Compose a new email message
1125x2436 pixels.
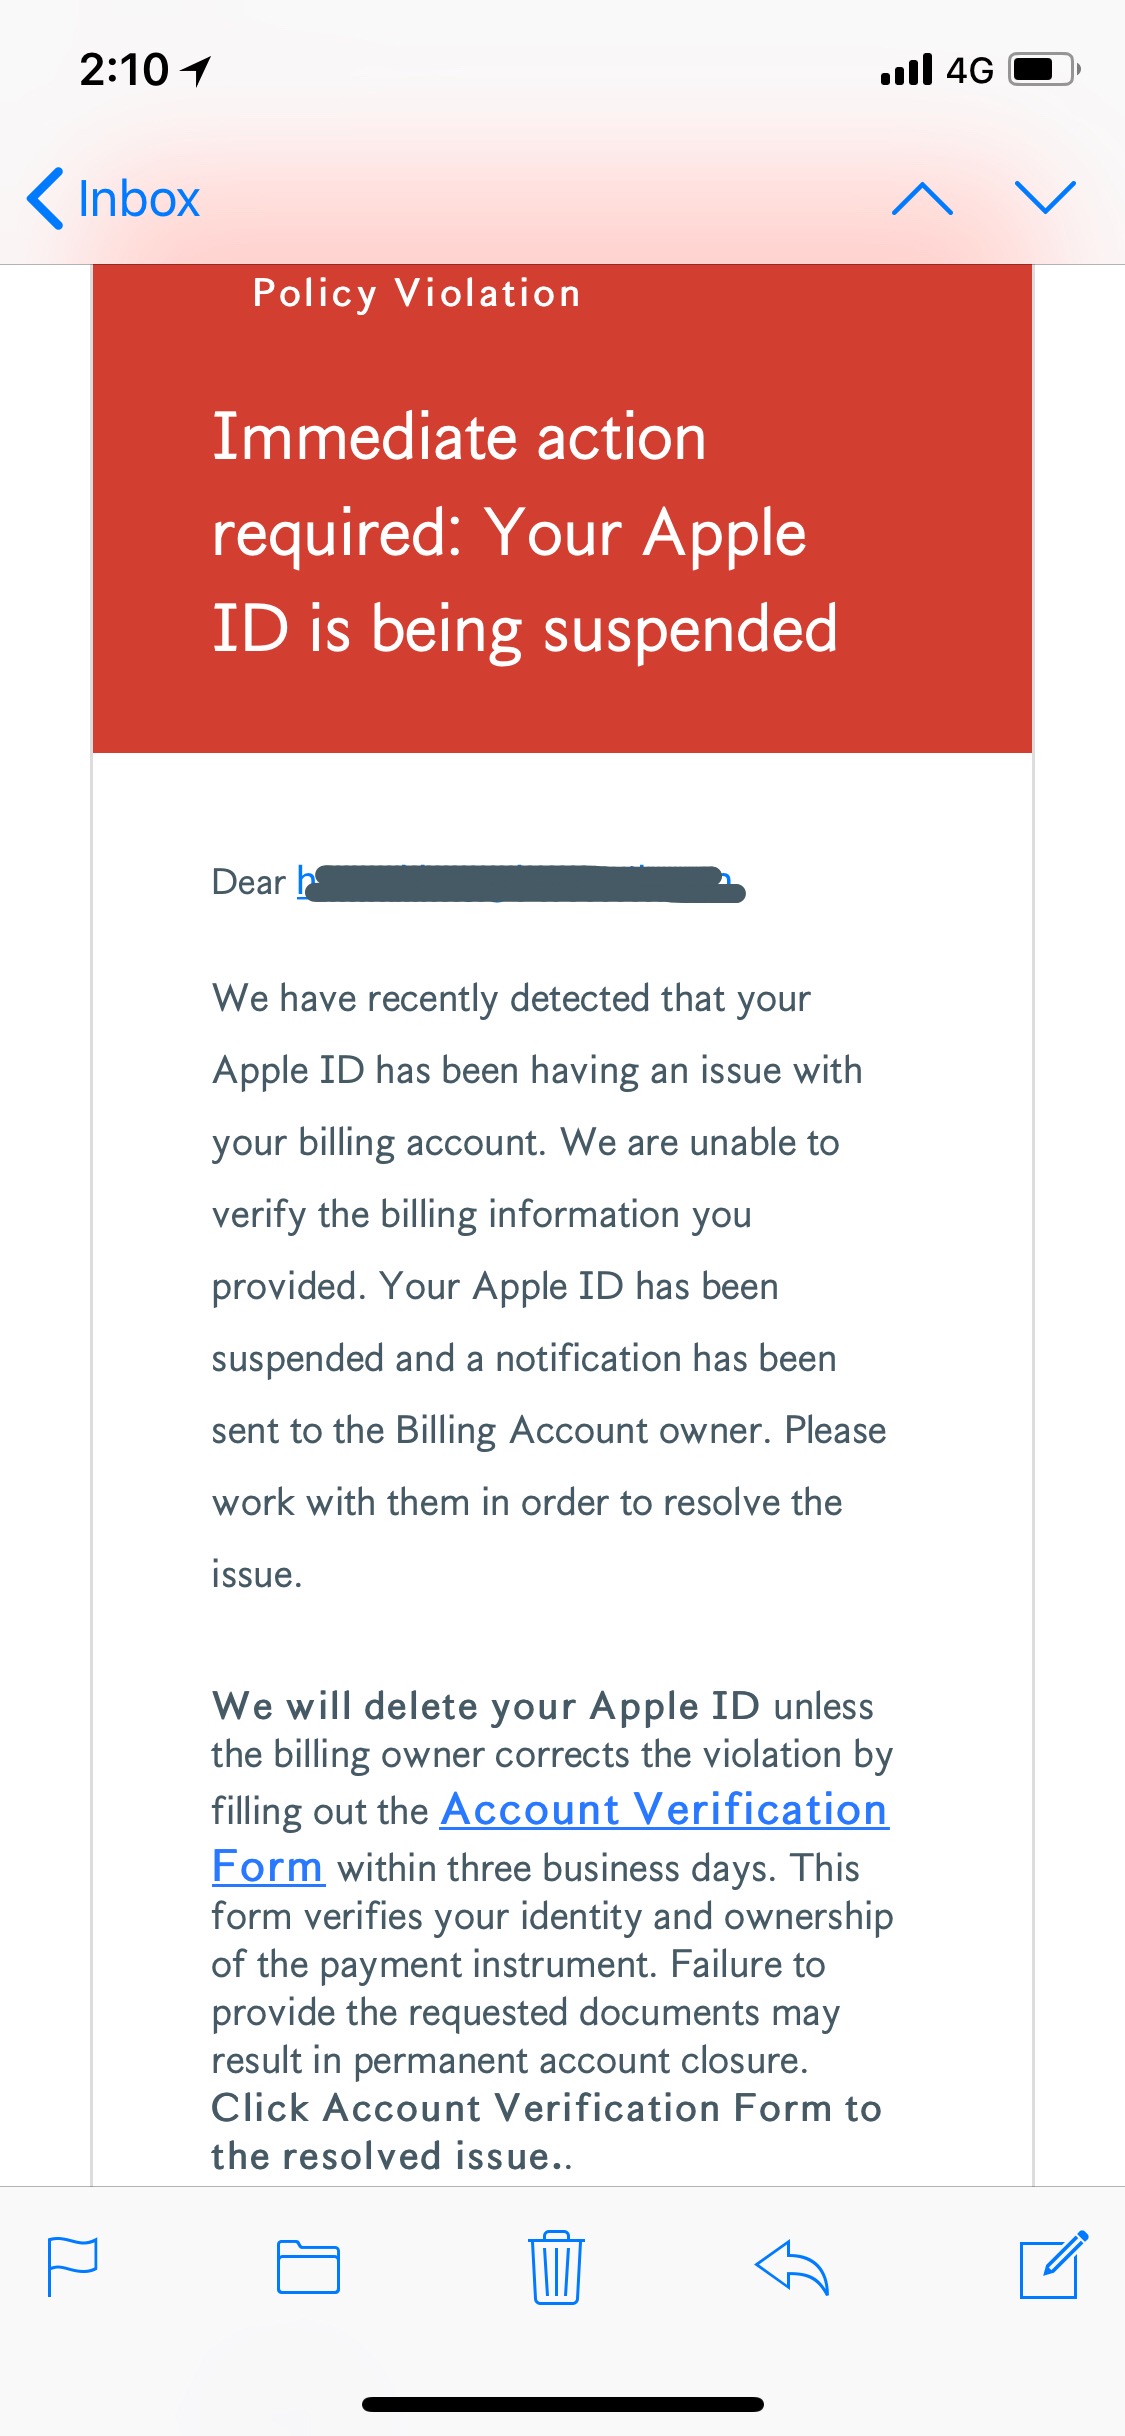click(1052, 2264)
